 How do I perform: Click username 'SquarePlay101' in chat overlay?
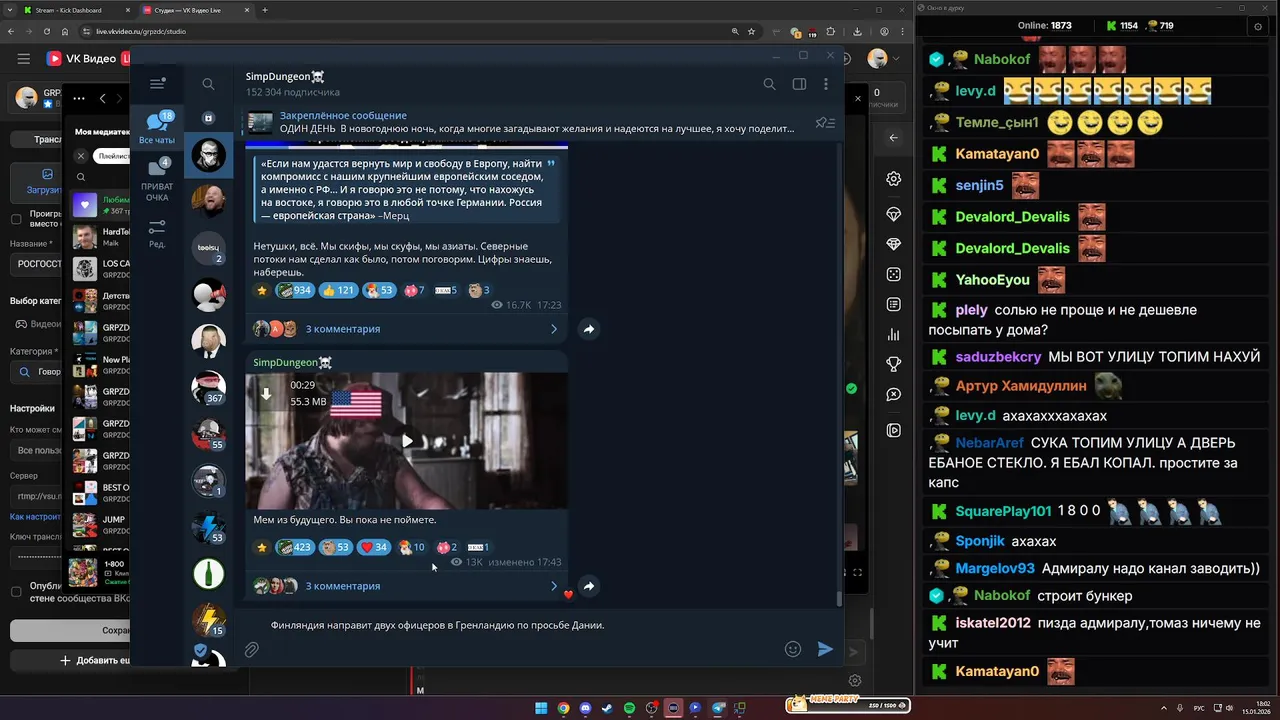click(x=1003, y=511)
